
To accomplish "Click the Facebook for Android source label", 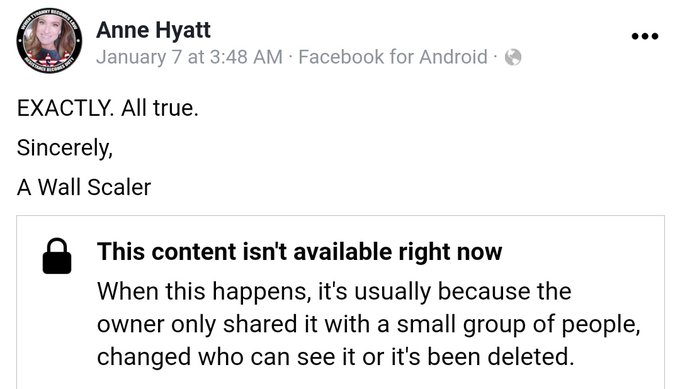I will [393, 57].
